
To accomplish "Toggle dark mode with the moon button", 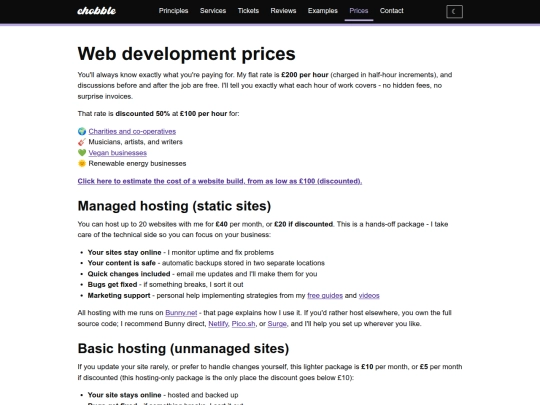I will (454, 11).
